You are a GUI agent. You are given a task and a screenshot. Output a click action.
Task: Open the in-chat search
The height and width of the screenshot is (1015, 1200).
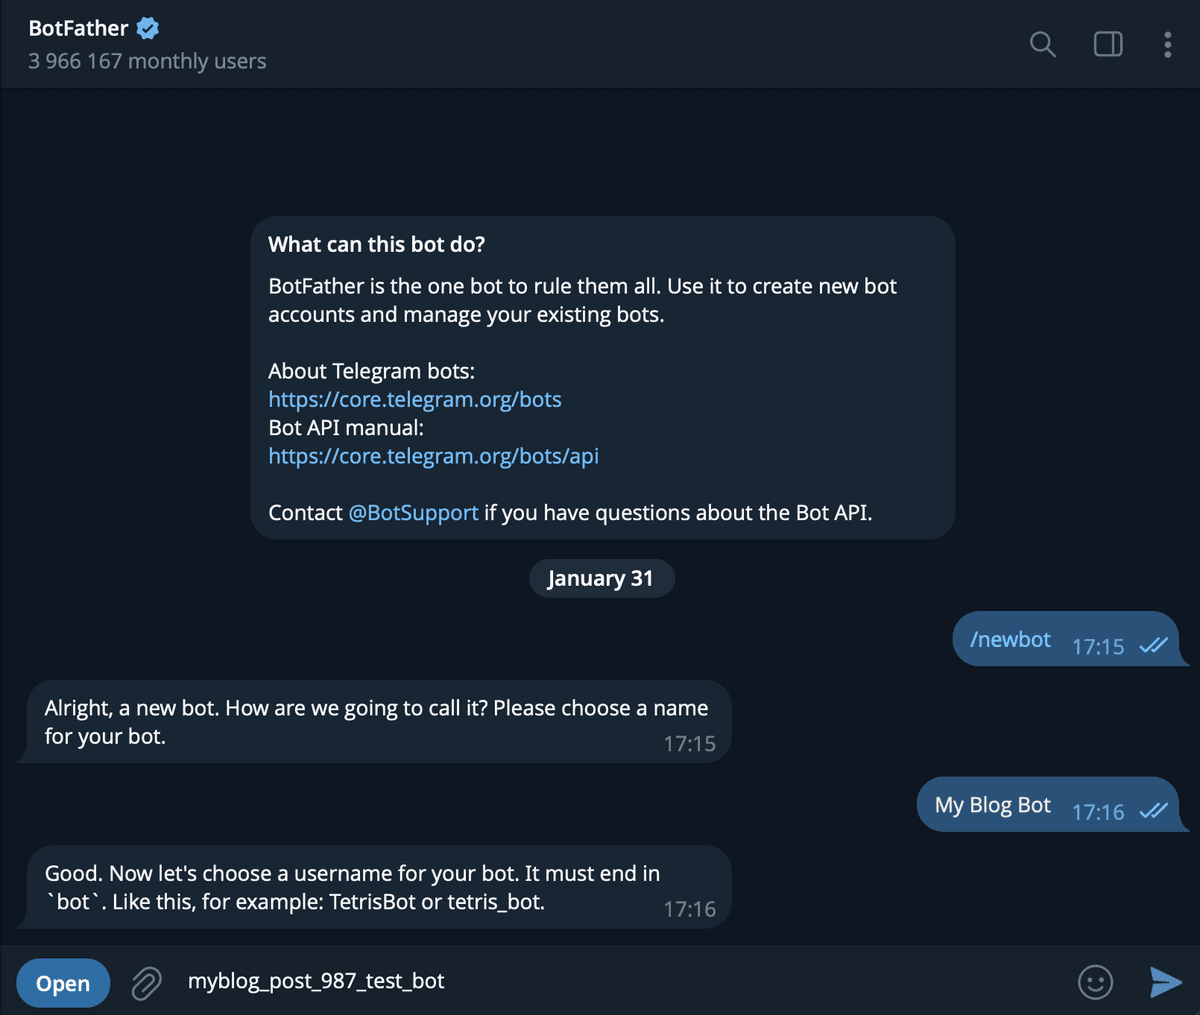point(1042,44)
